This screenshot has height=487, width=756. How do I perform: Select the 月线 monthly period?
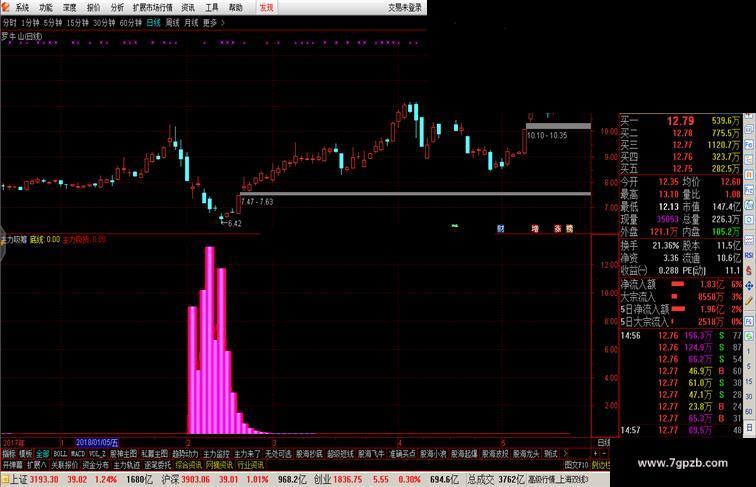pyautogui.click(x=191, y=23)
